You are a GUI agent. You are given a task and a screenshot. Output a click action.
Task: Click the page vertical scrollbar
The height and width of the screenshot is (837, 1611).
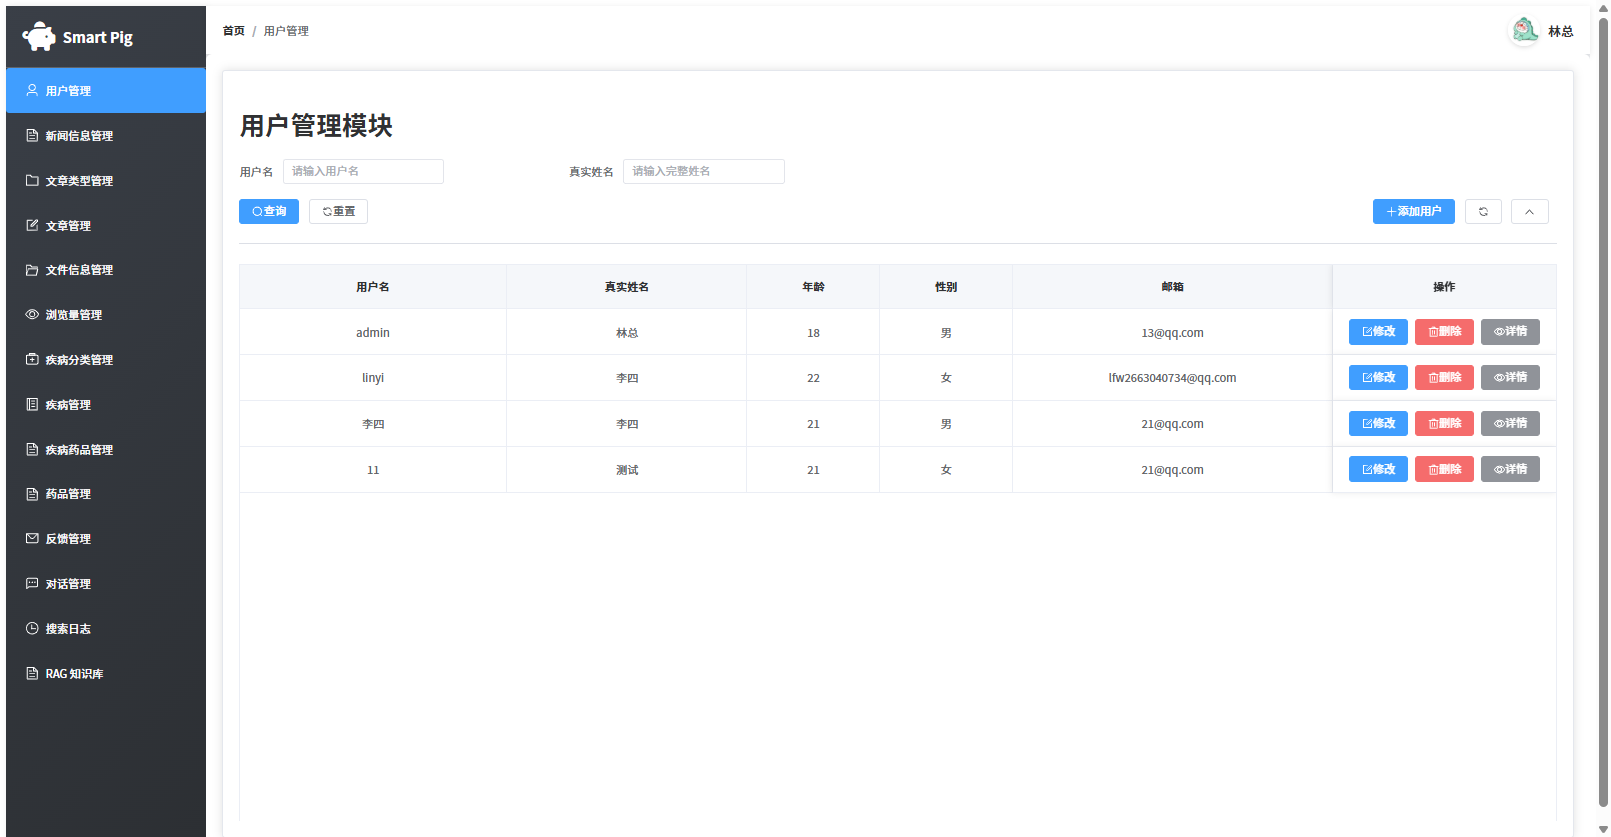pos(1603,412)
